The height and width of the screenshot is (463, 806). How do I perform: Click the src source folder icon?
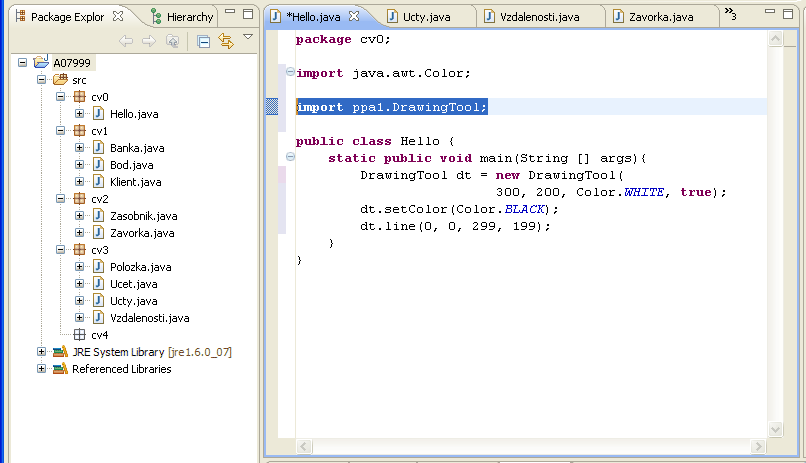pos(60,80)
